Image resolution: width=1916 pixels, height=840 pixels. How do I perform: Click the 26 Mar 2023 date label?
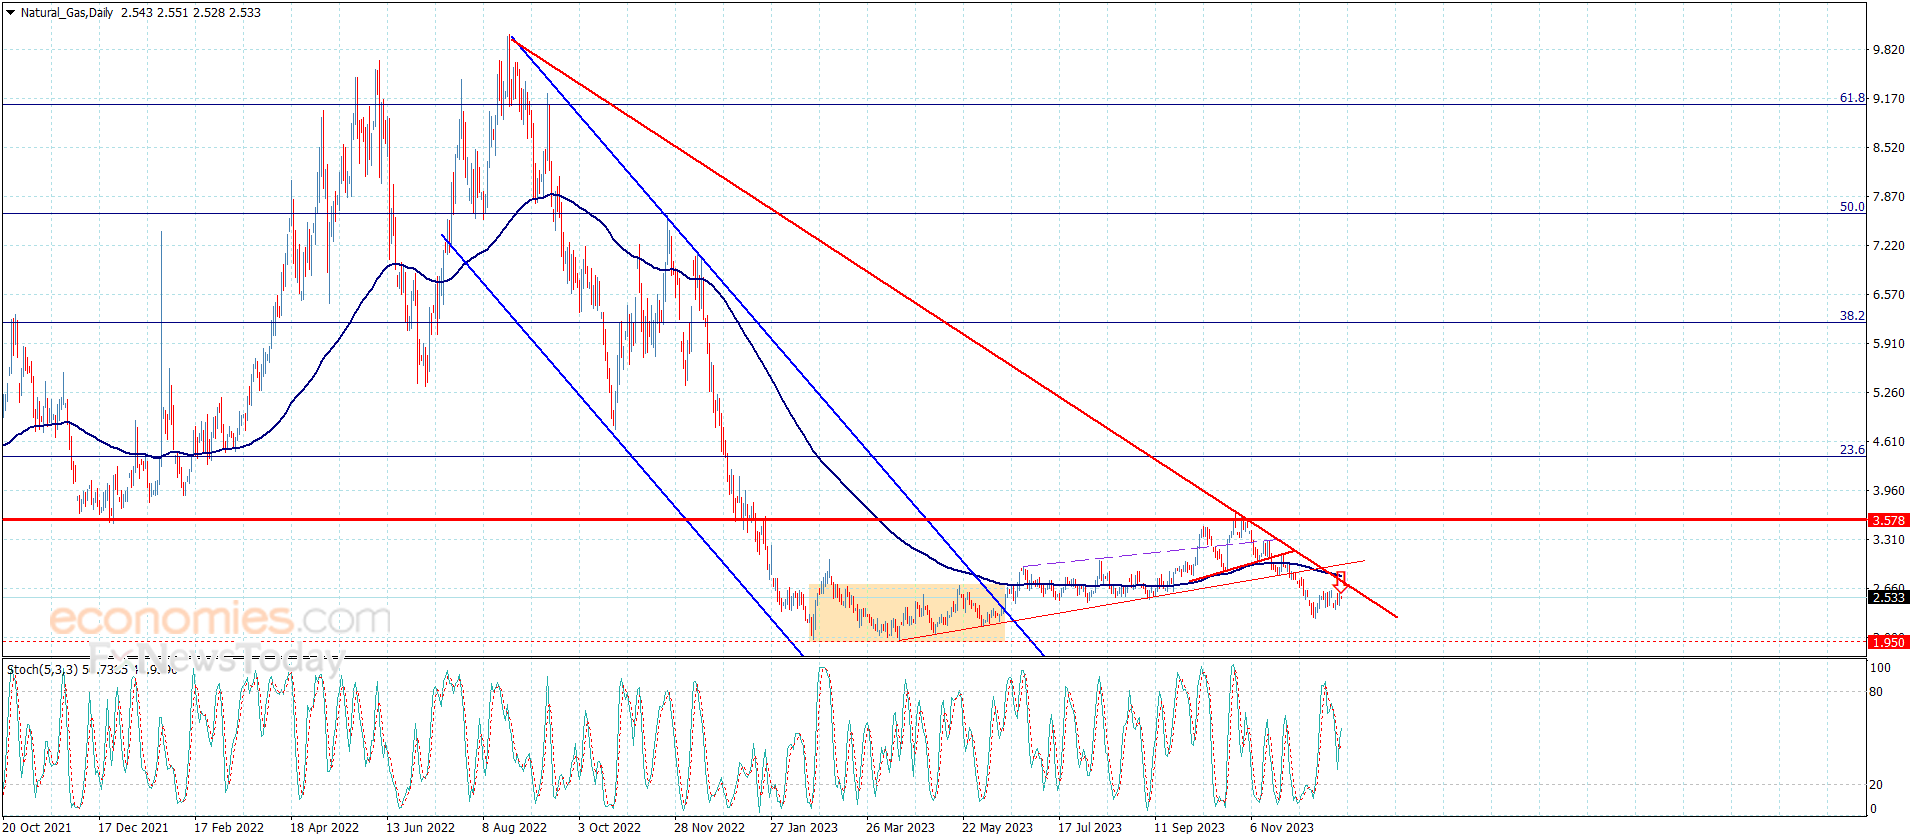(x=900, y=827)
